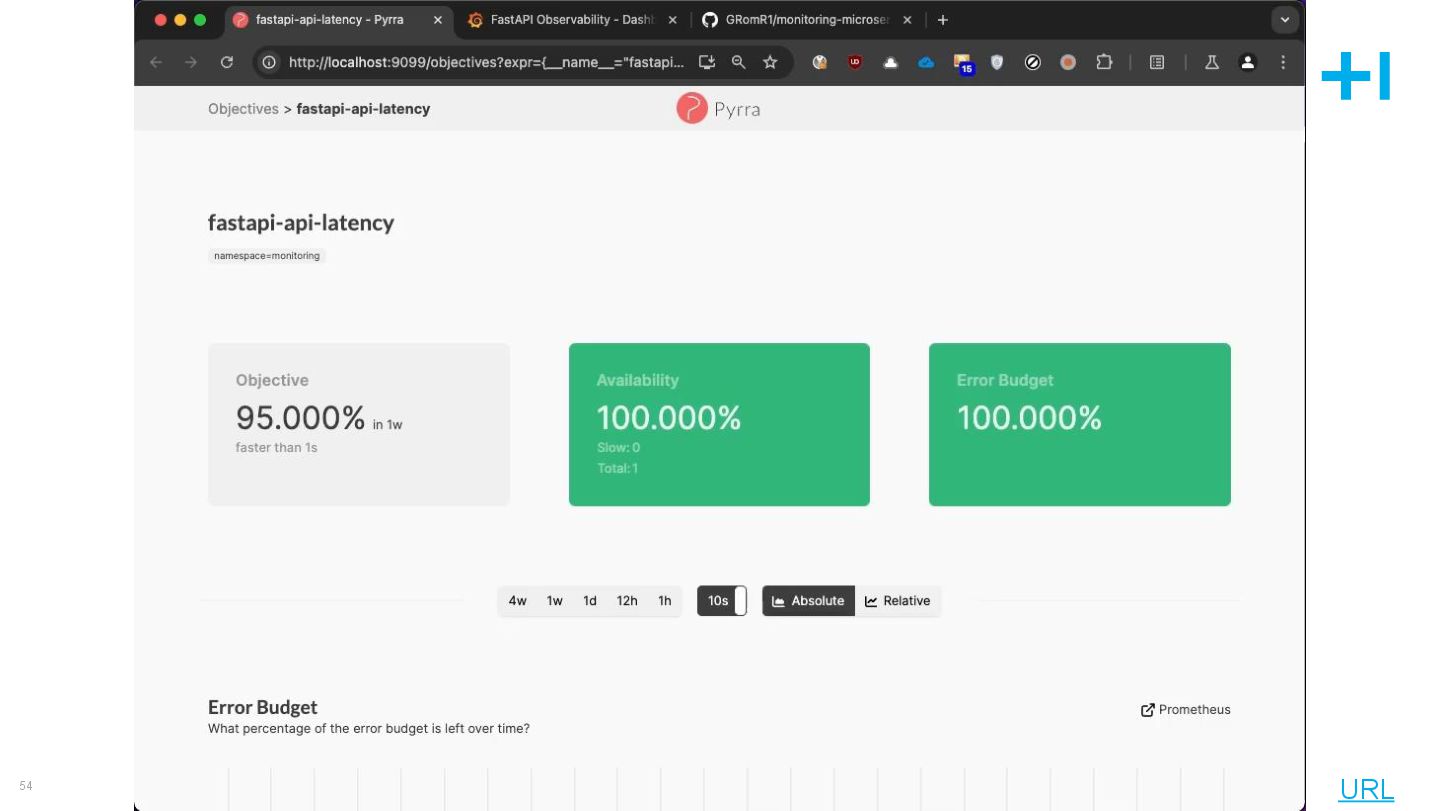Open a new browser tab
Screen dimensions: 1440x811
pos(942,20)
